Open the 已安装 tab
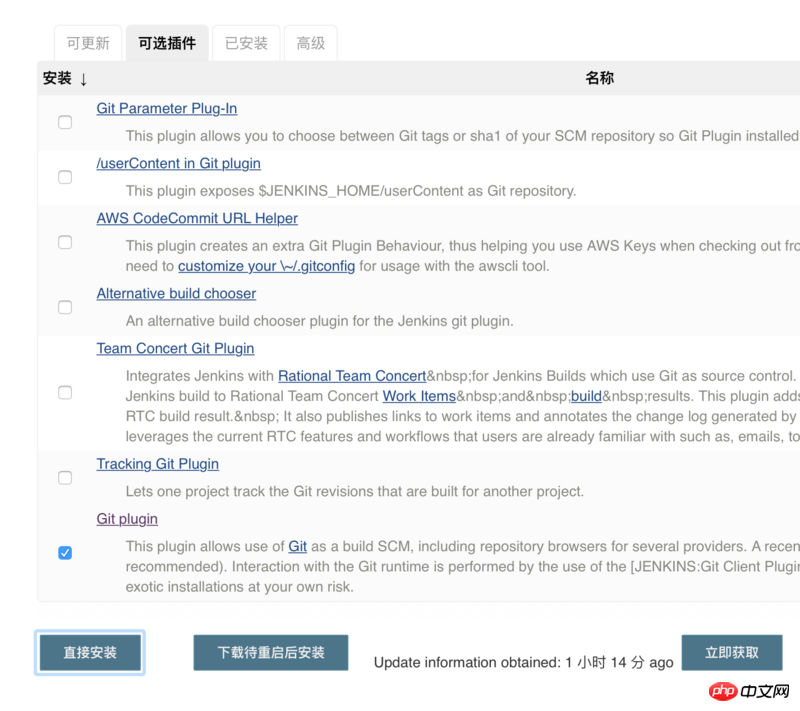 [x=246, y=43]
